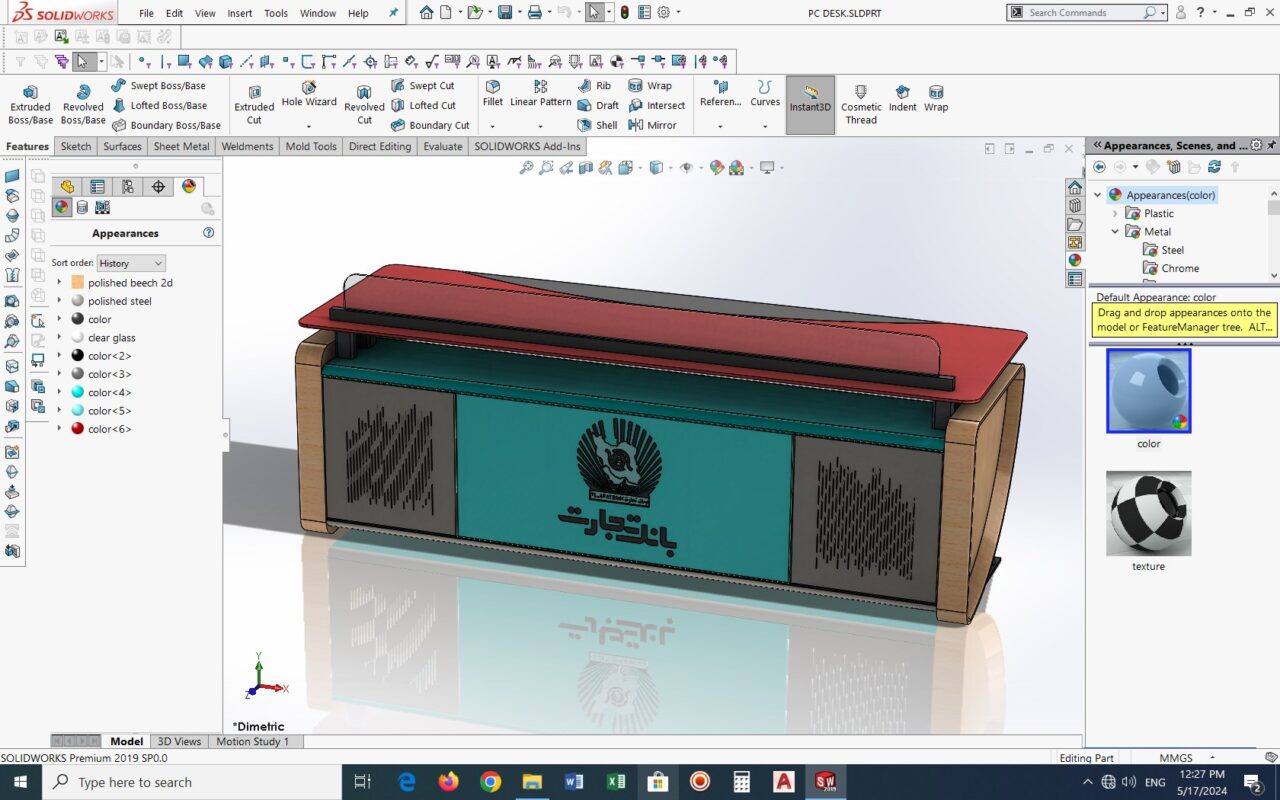Open Design Library tab in task pane

click(1075, 206)
